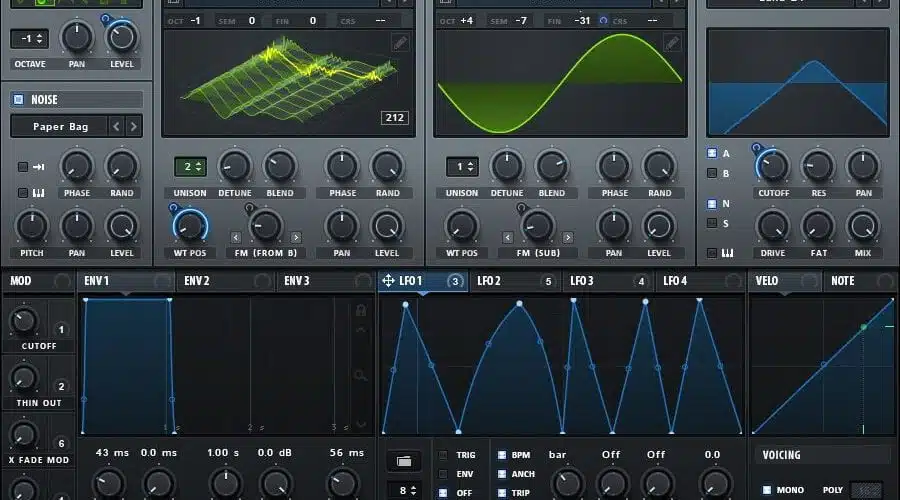Screen dimensions: 900x500
Task: Change OSC A UNISON stepper showing 2
Action: (x=191, y=166)
